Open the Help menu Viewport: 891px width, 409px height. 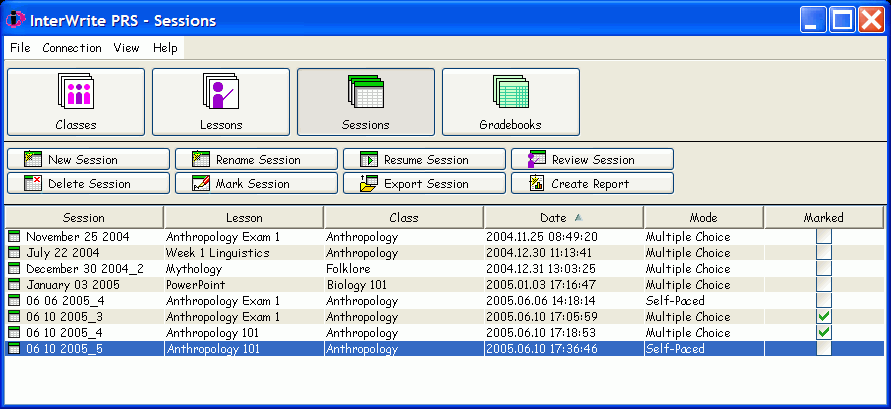165,48
